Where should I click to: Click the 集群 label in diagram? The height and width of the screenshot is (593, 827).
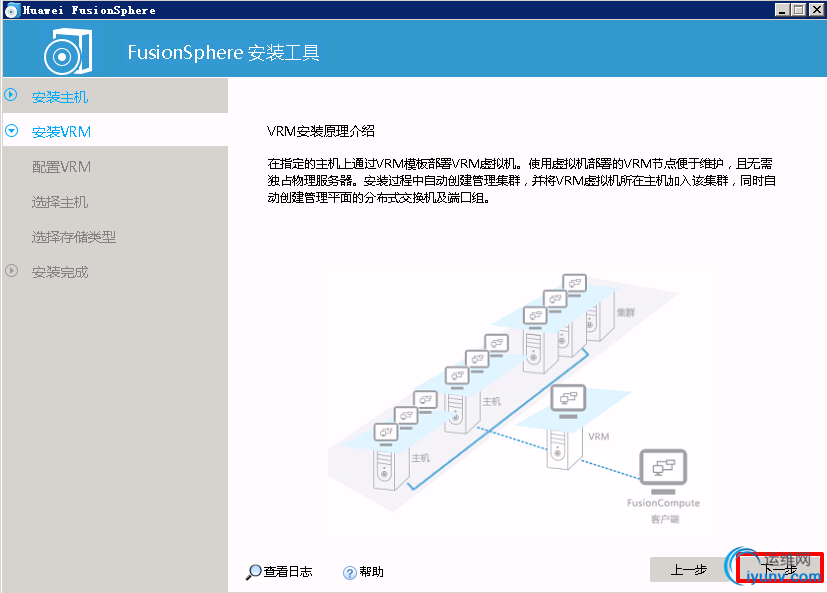point(626,313)
